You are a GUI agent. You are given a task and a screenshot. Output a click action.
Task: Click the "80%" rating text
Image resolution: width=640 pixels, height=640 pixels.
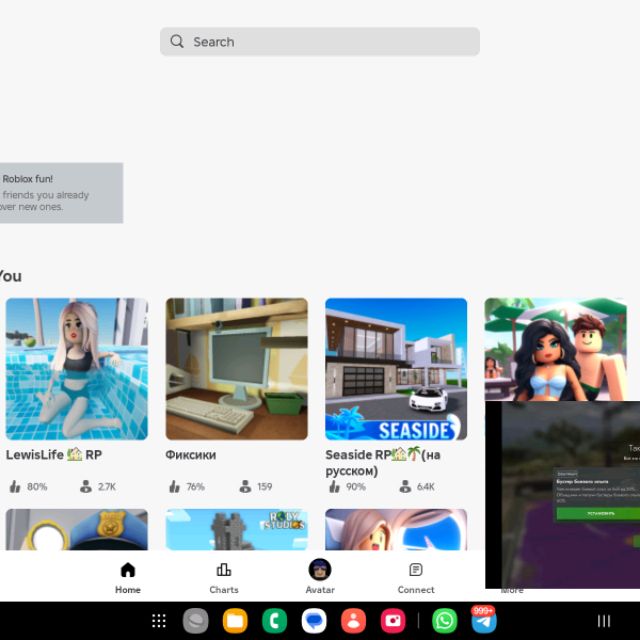pos(37,487)
